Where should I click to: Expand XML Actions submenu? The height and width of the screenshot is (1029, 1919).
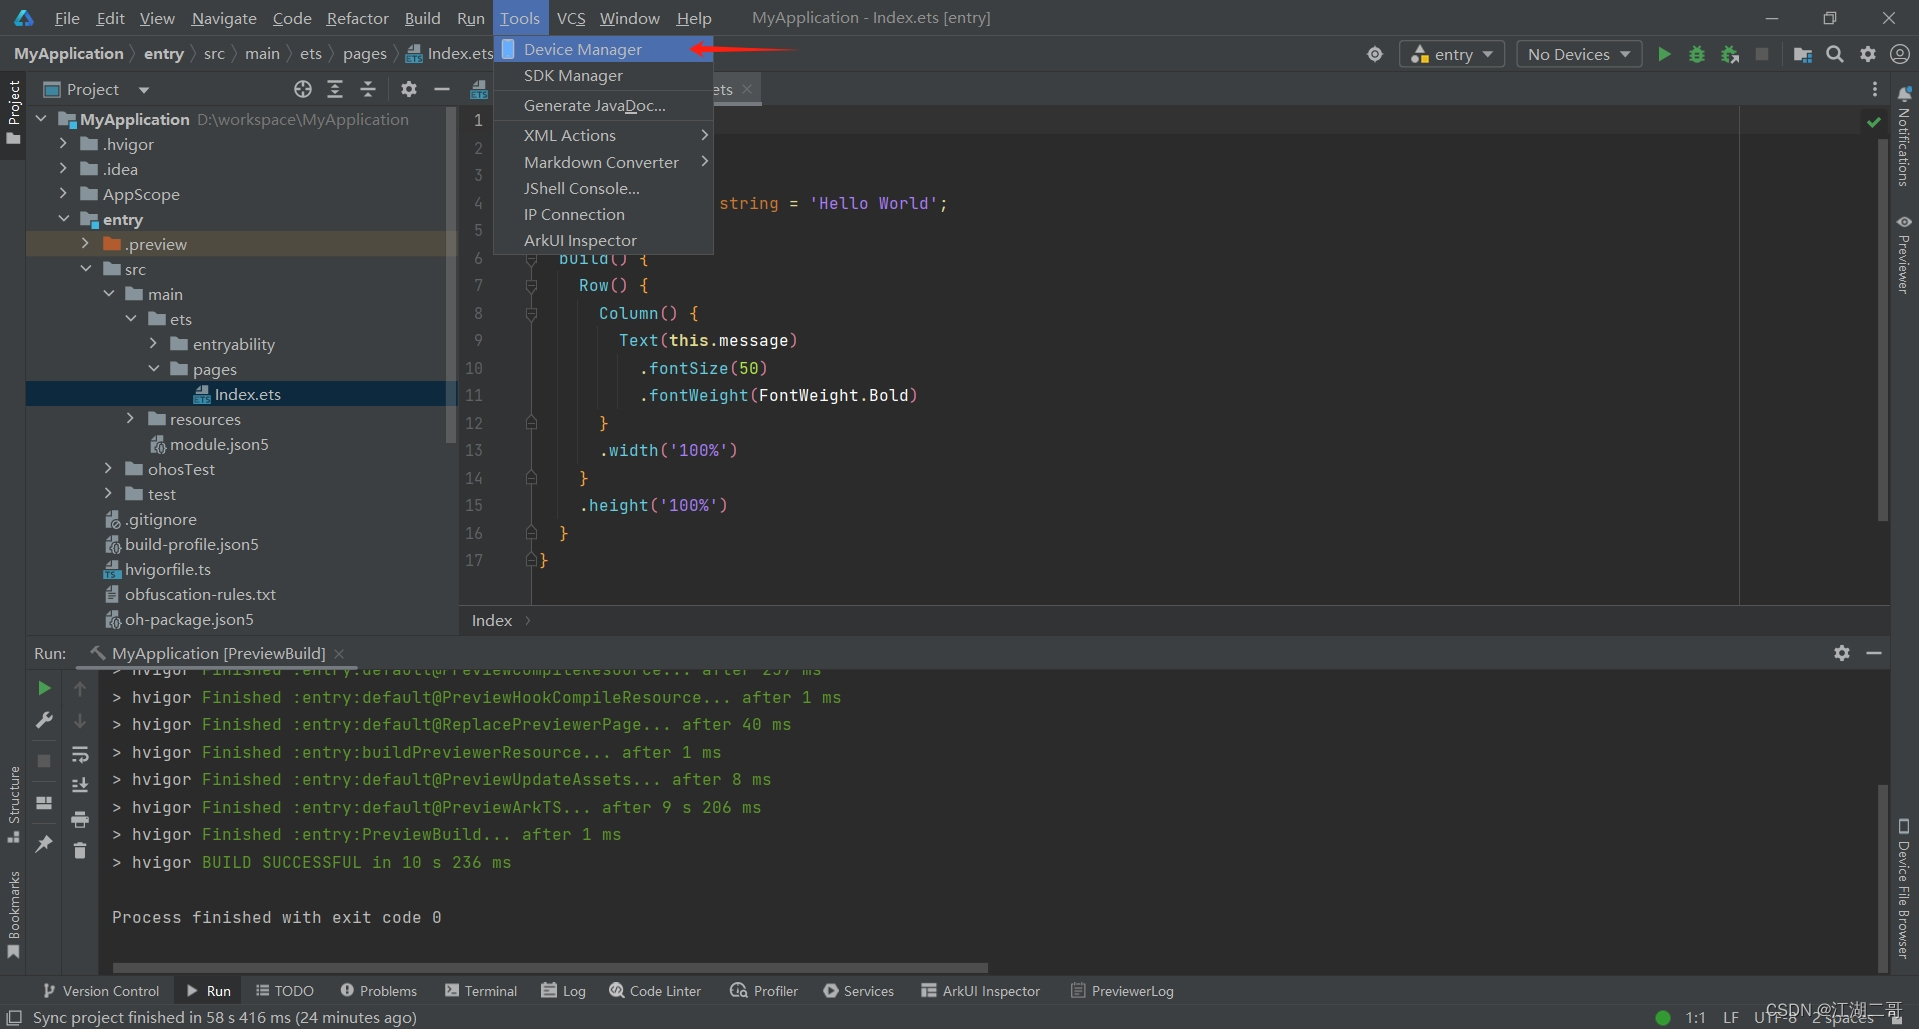click(x=603, y=135)
